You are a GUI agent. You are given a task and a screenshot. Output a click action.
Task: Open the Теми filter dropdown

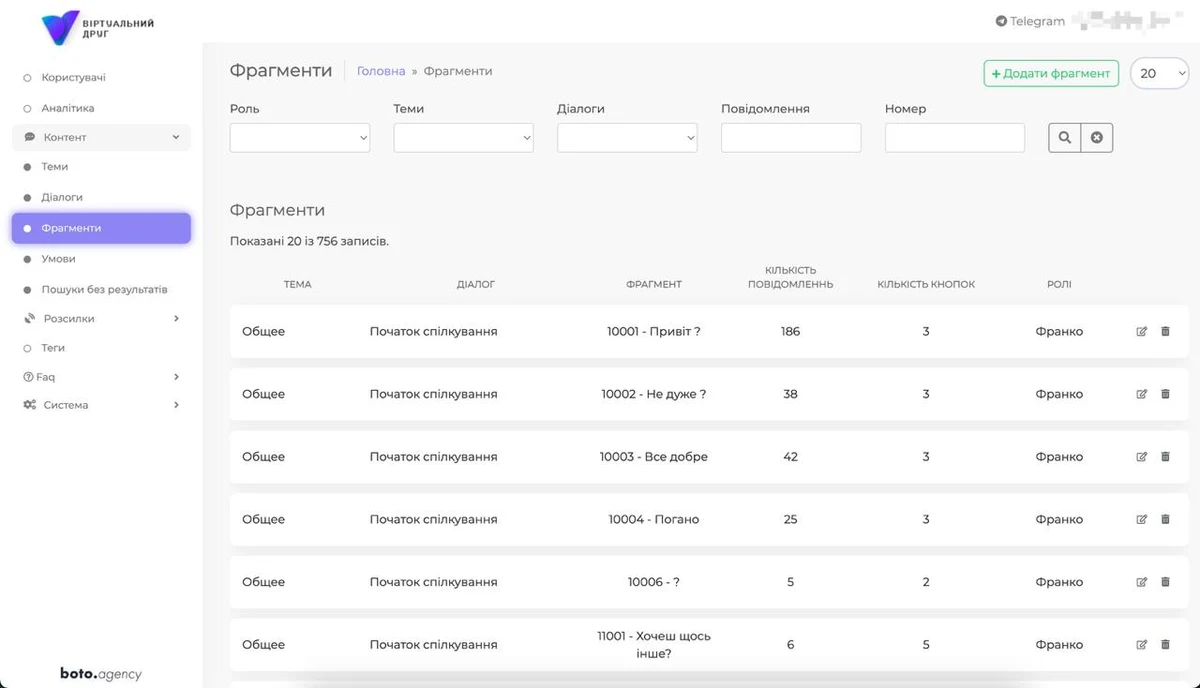463,138
